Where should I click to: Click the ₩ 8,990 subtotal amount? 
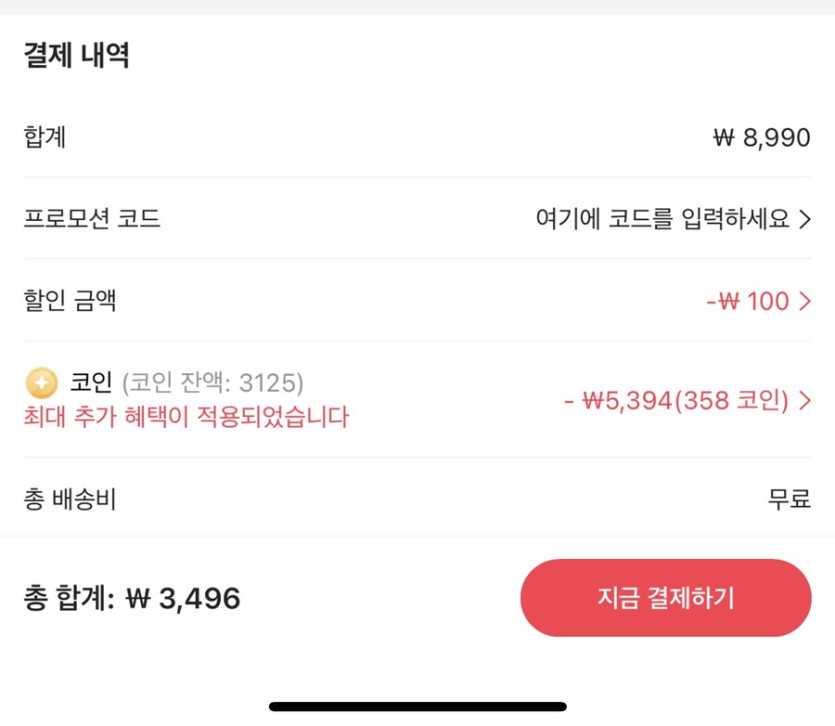coord(761,137)
